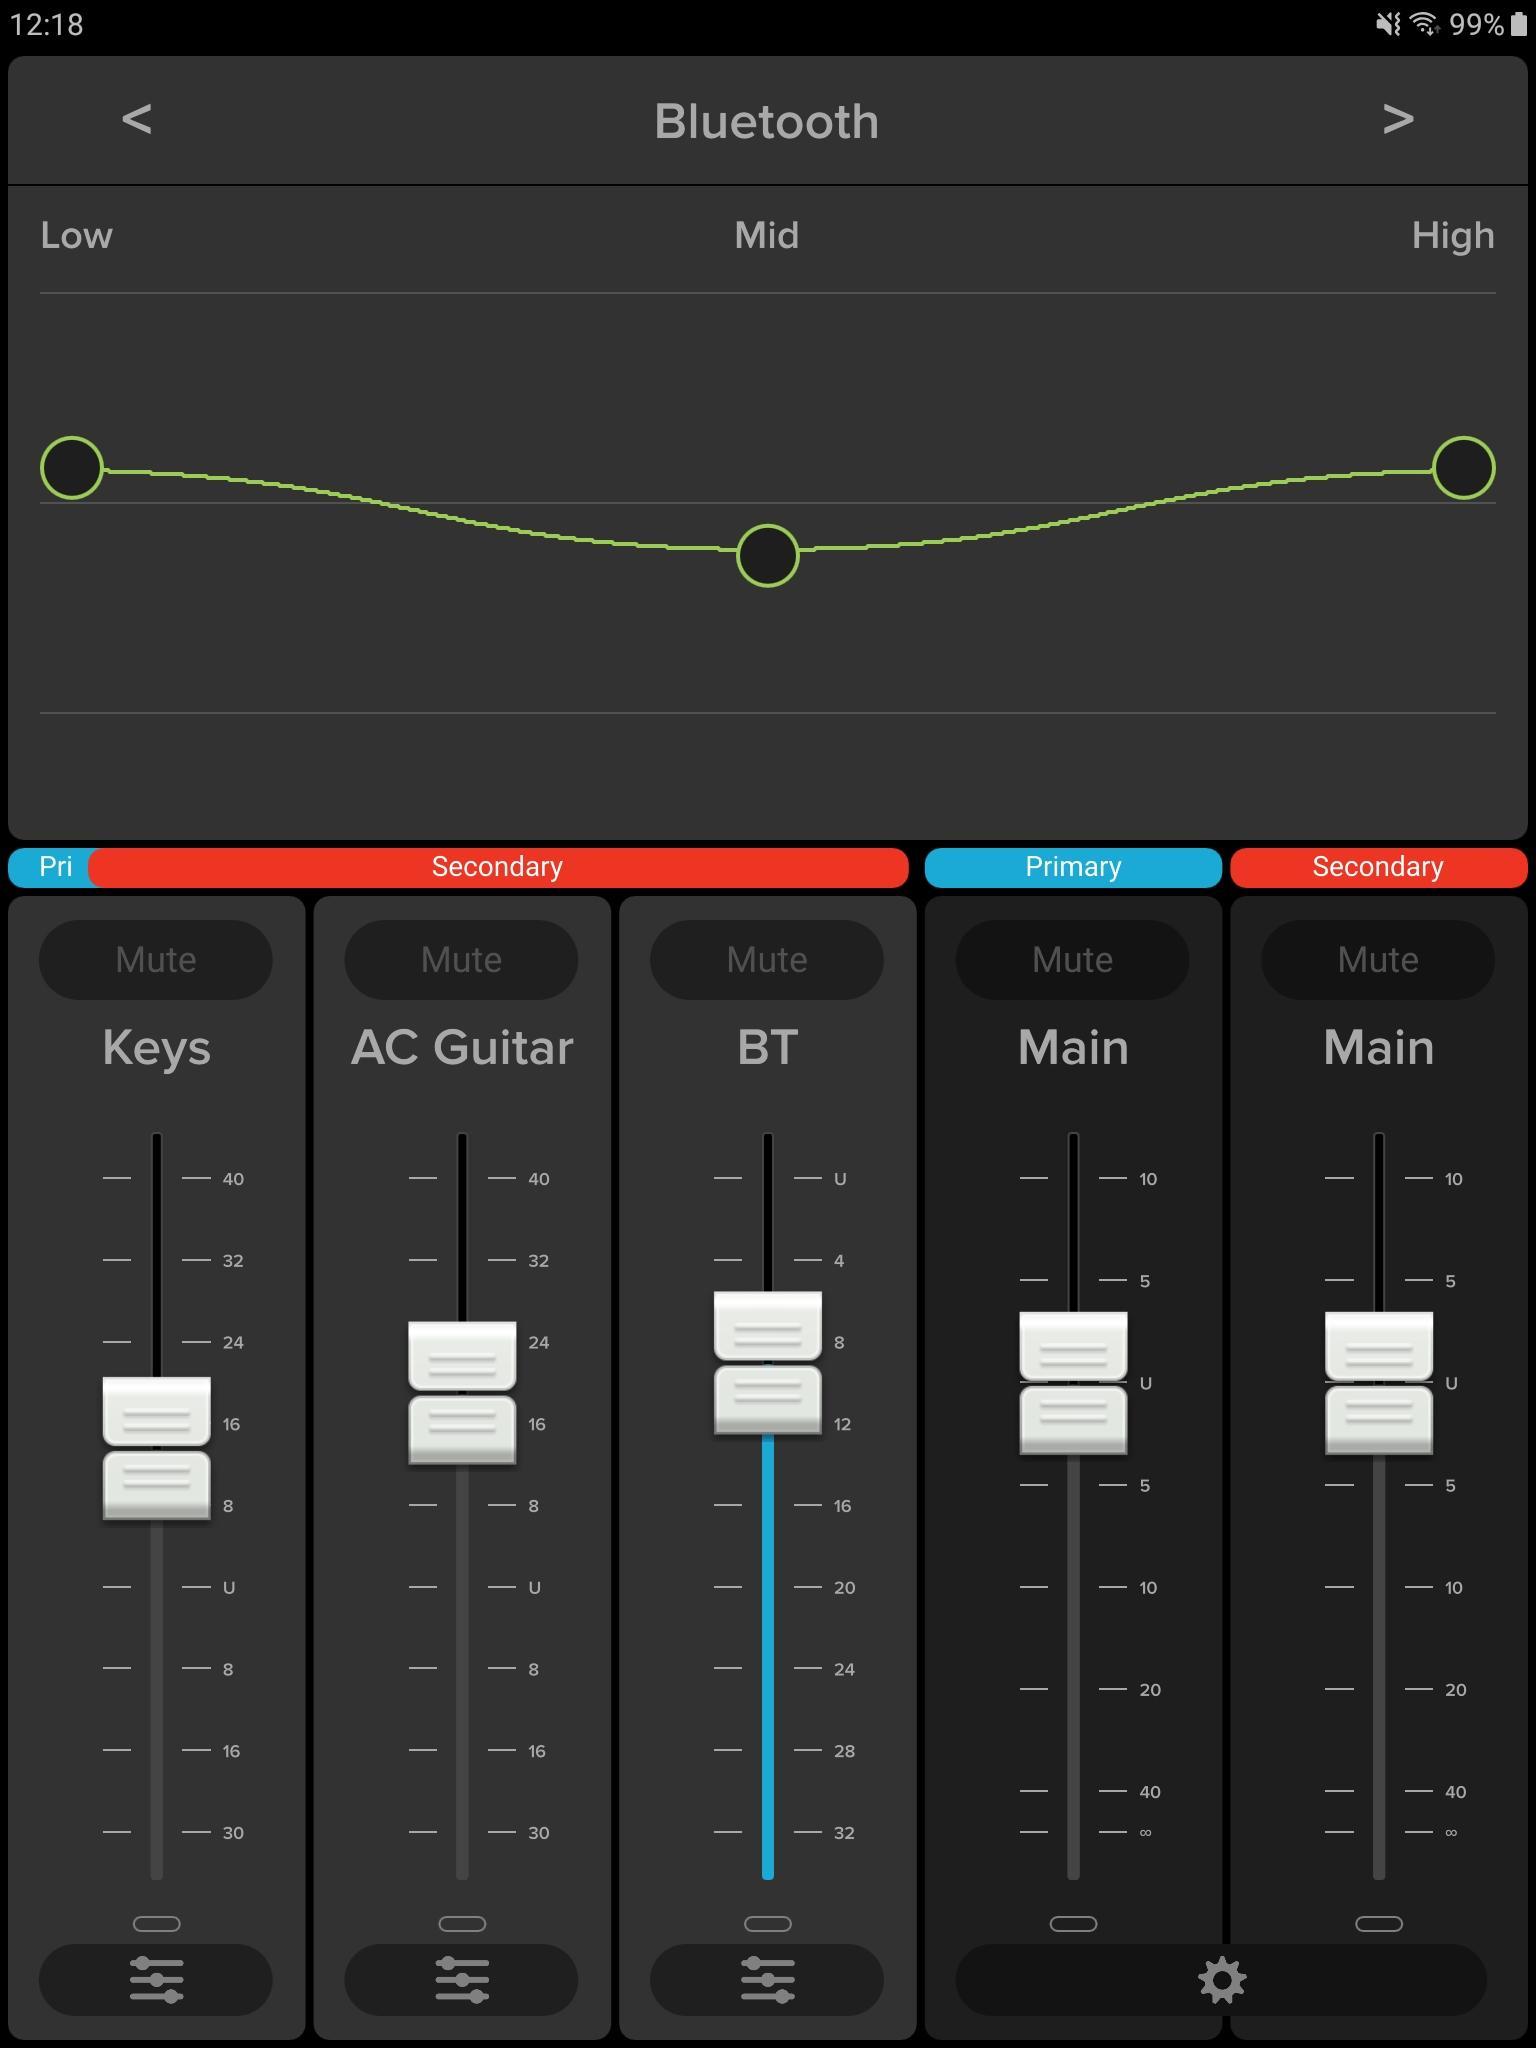This screenshot has width=1536, height=2048.
Task: Select the Mid EQ band handle
Action: coord(768,555)
